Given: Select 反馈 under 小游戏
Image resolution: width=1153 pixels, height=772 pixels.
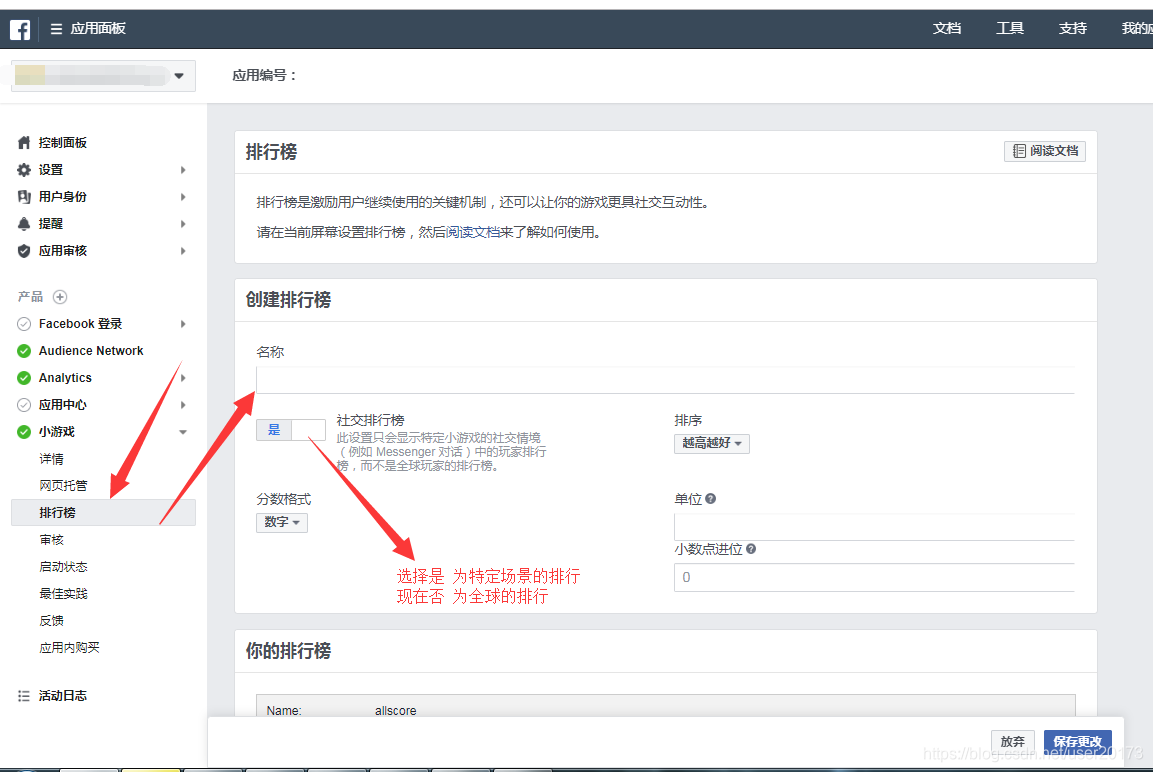Looking at the screenshot, I should pos(51,621).
